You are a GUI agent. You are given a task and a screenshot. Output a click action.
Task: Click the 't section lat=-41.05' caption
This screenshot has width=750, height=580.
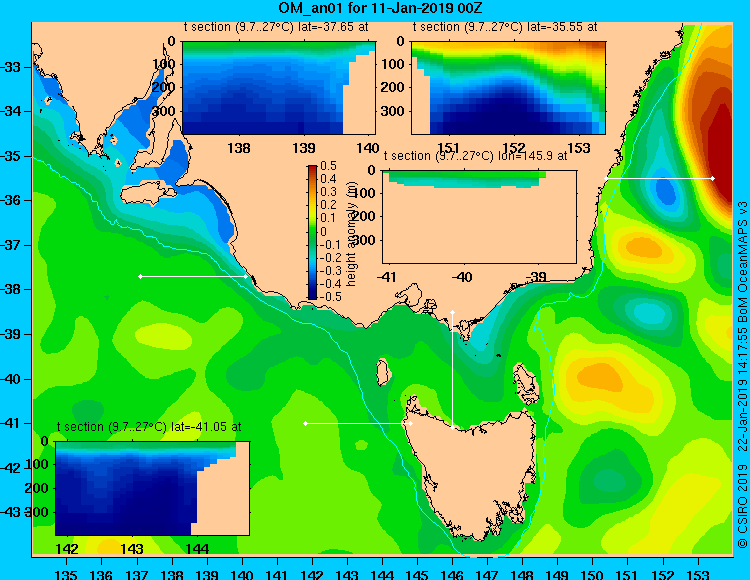pos(149,427)
